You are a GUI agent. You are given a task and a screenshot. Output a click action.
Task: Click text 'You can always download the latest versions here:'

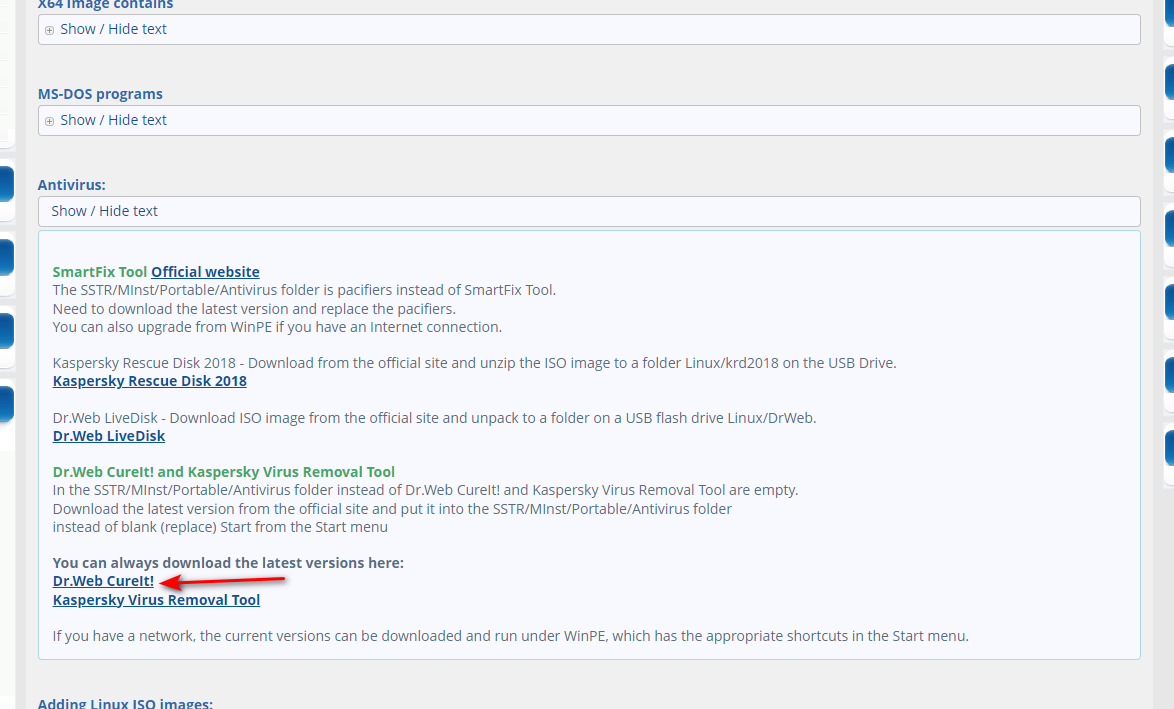click(228, 563)
